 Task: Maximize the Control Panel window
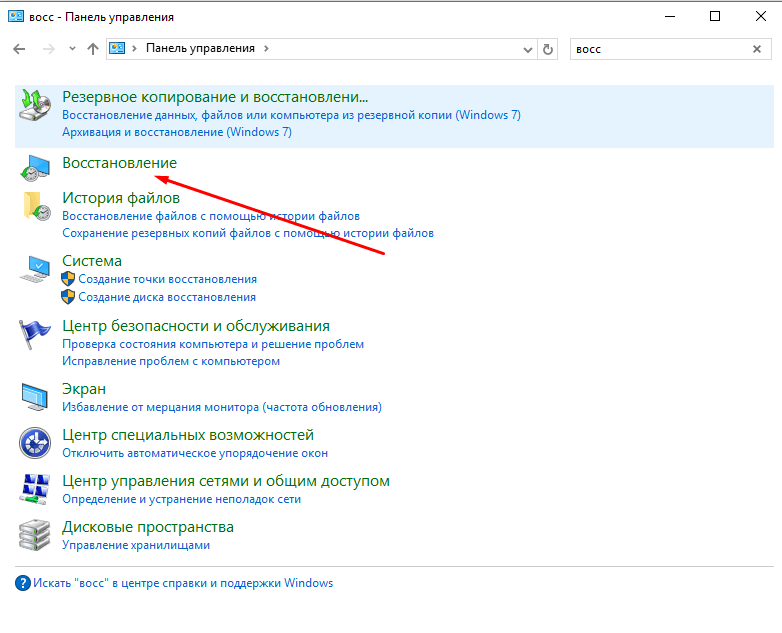715,16
